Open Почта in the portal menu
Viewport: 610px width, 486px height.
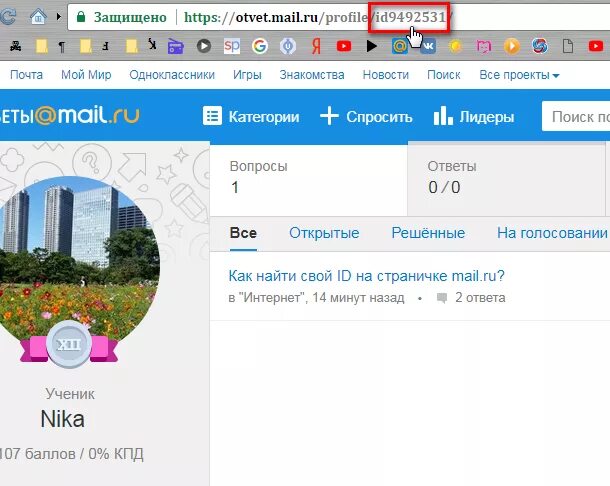(26, 75)
